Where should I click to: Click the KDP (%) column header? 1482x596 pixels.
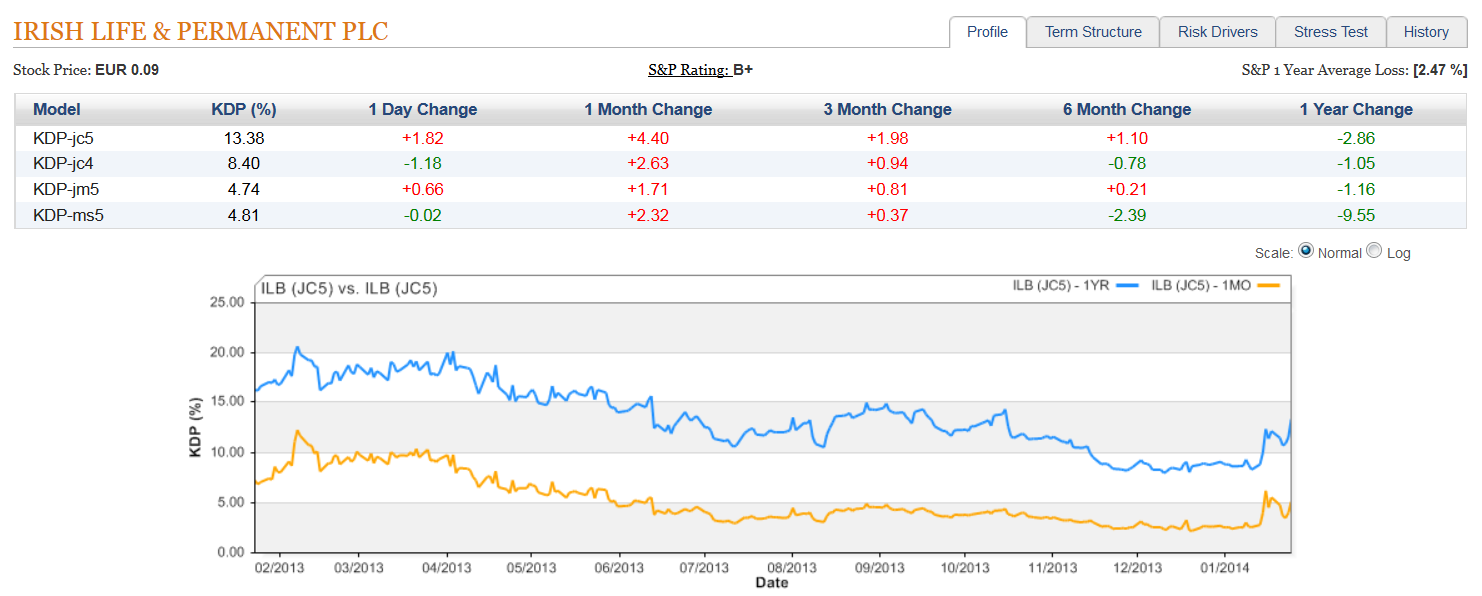click(244, 110)
